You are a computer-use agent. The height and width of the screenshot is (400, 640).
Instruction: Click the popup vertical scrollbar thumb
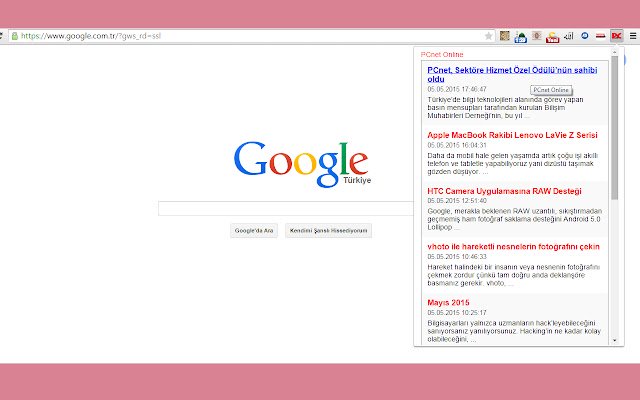coord(614,127)
